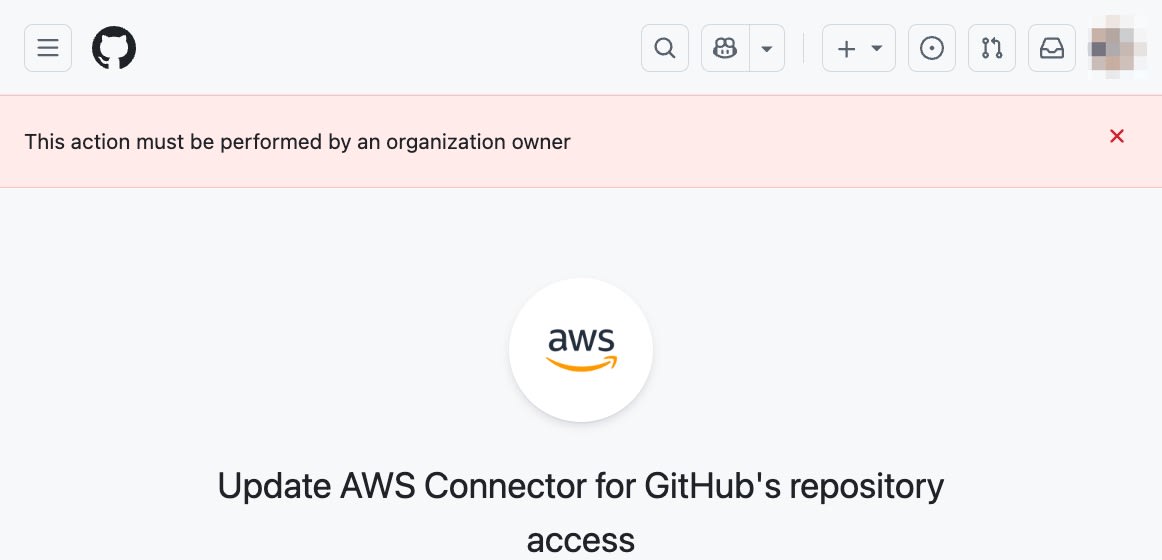The height and width of the screenshot is (560, 1162).
Task: View notifications inbox icon
Action: [1052, 48]
